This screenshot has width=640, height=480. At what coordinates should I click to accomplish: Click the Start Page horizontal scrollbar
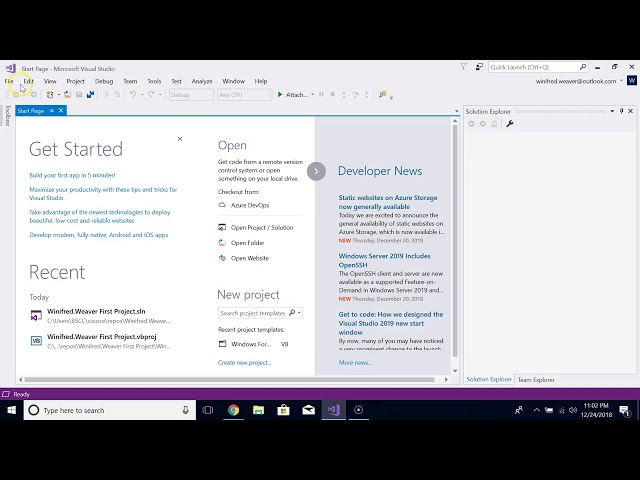coord(229,380)
